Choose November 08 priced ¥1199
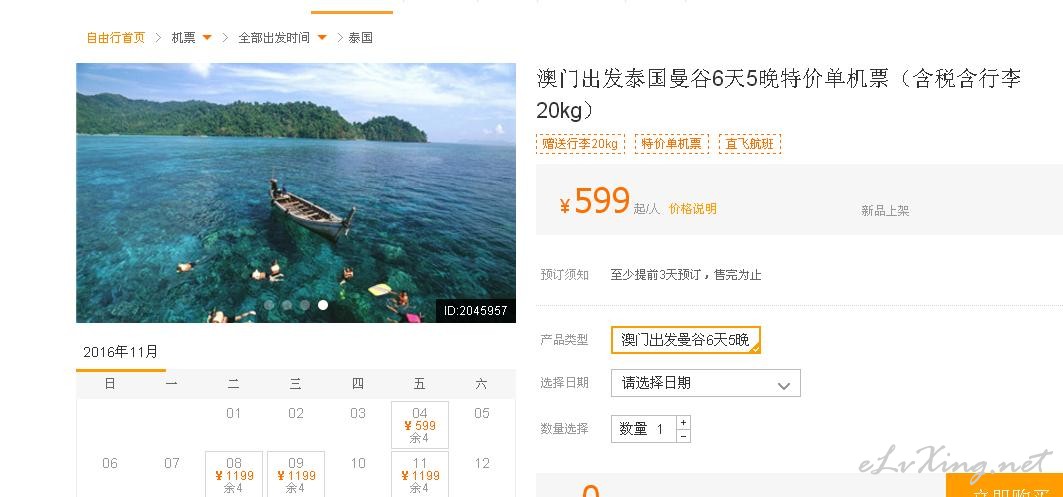1063x497 pixels. pyautogui.click(x=234, y=474)
